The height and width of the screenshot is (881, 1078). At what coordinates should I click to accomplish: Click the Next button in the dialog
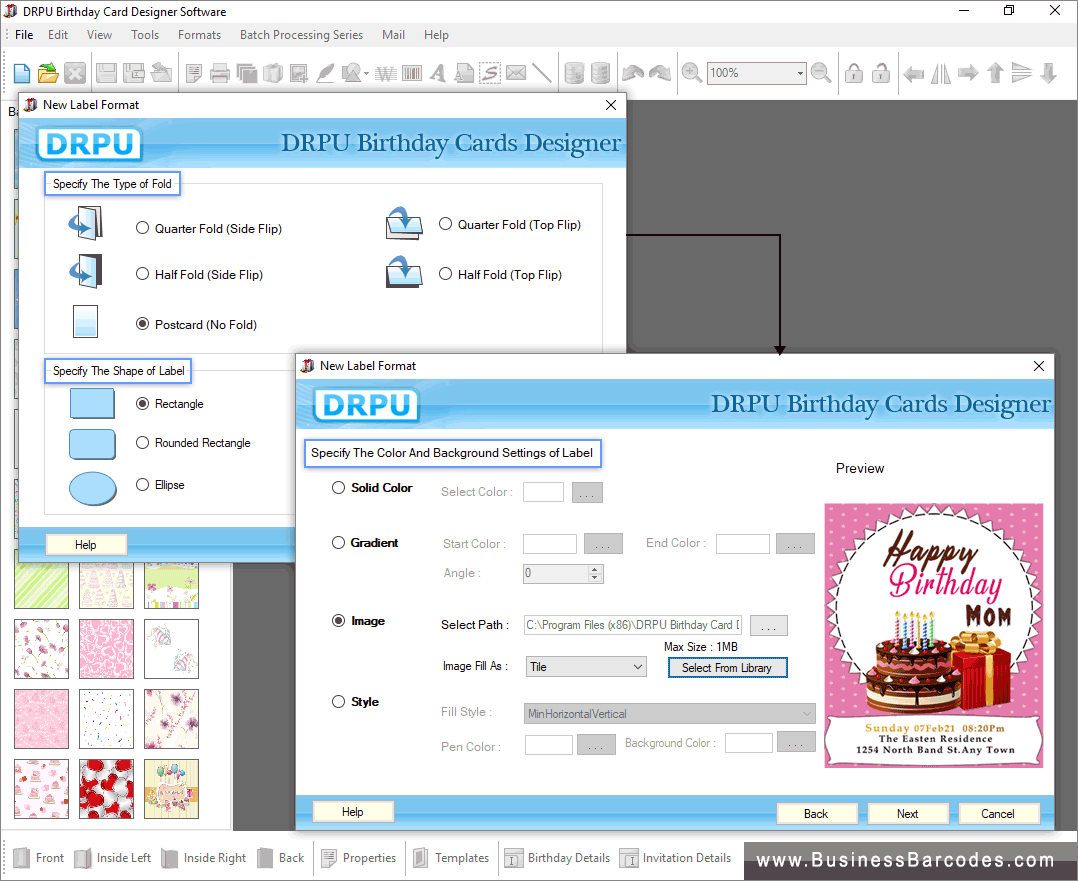(908, 814)
